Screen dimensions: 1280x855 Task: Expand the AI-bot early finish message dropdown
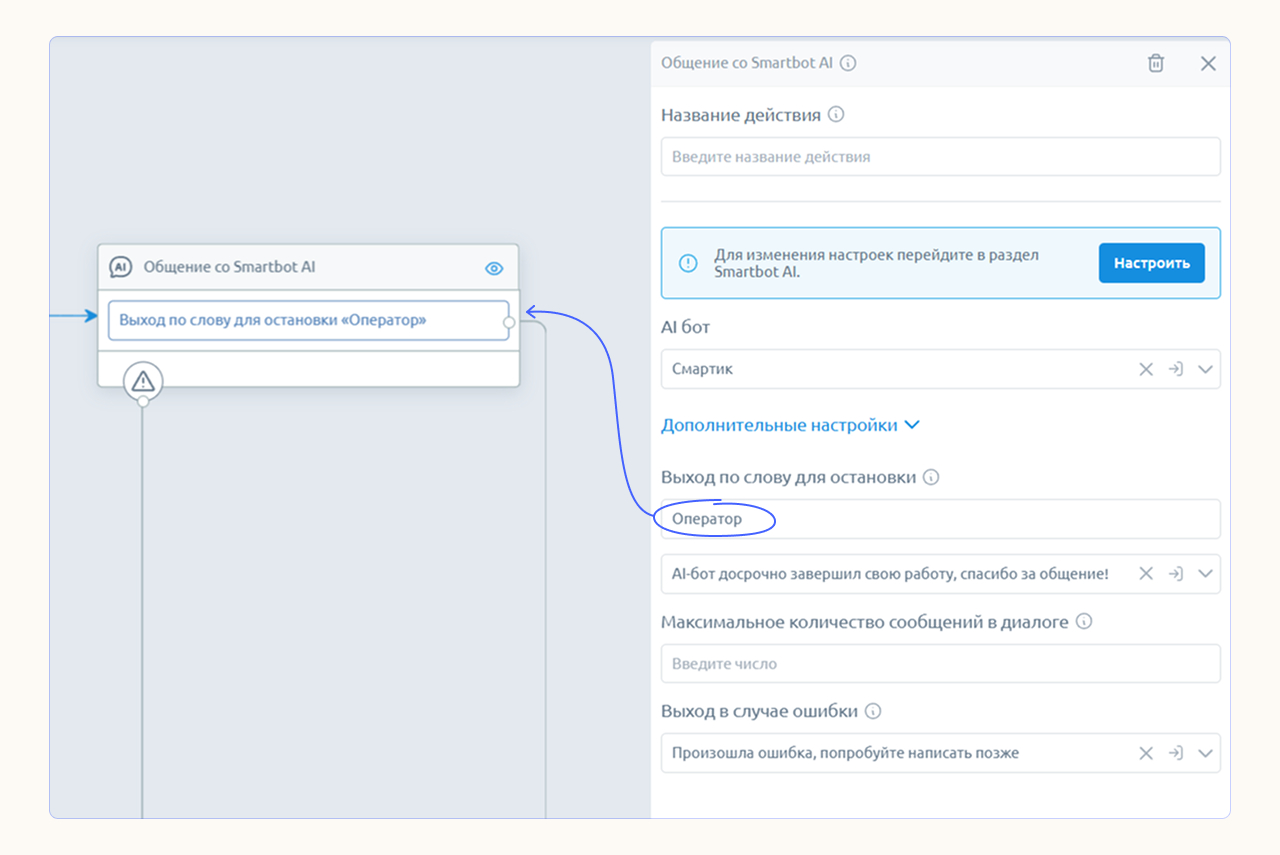tap(1205, 574)
